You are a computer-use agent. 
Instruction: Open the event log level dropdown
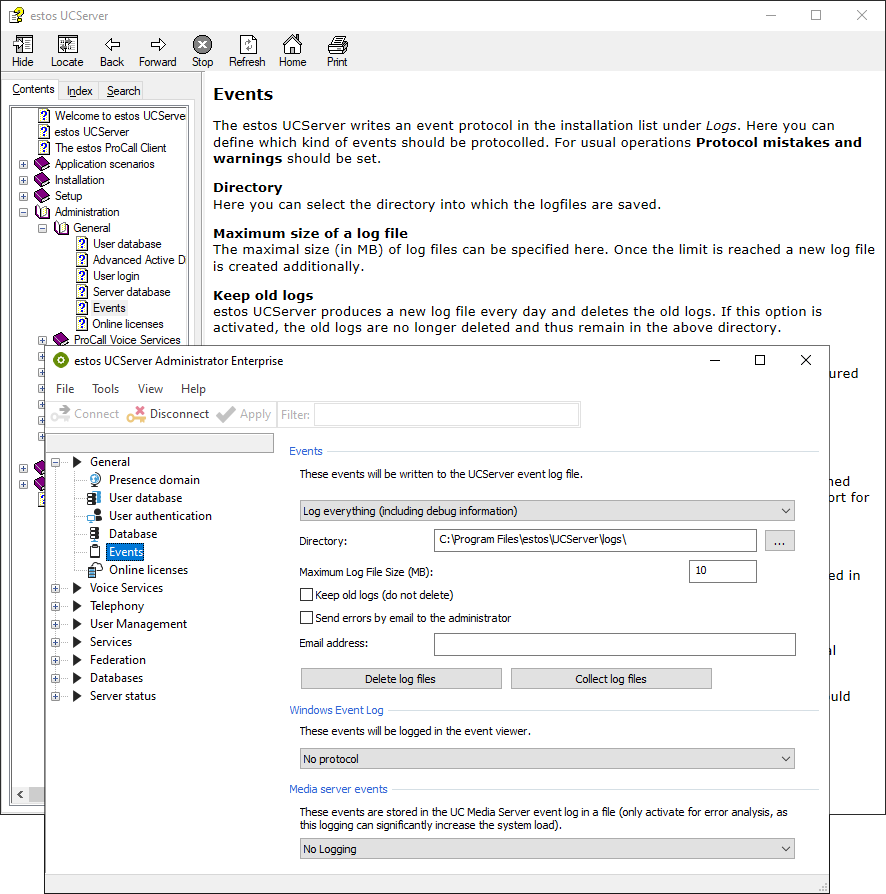(x=547, y=511)
